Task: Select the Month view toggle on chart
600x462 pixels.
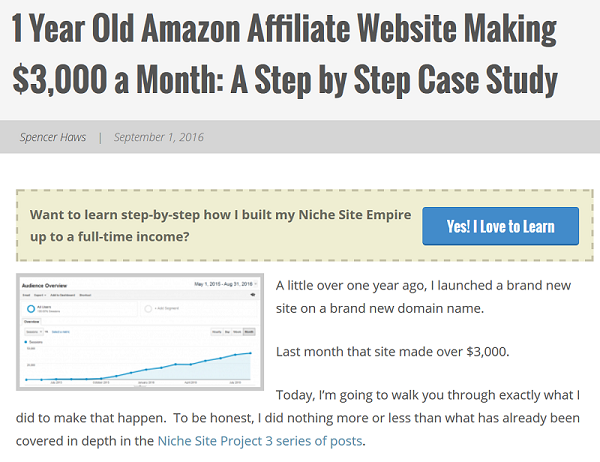Action: 249,330
